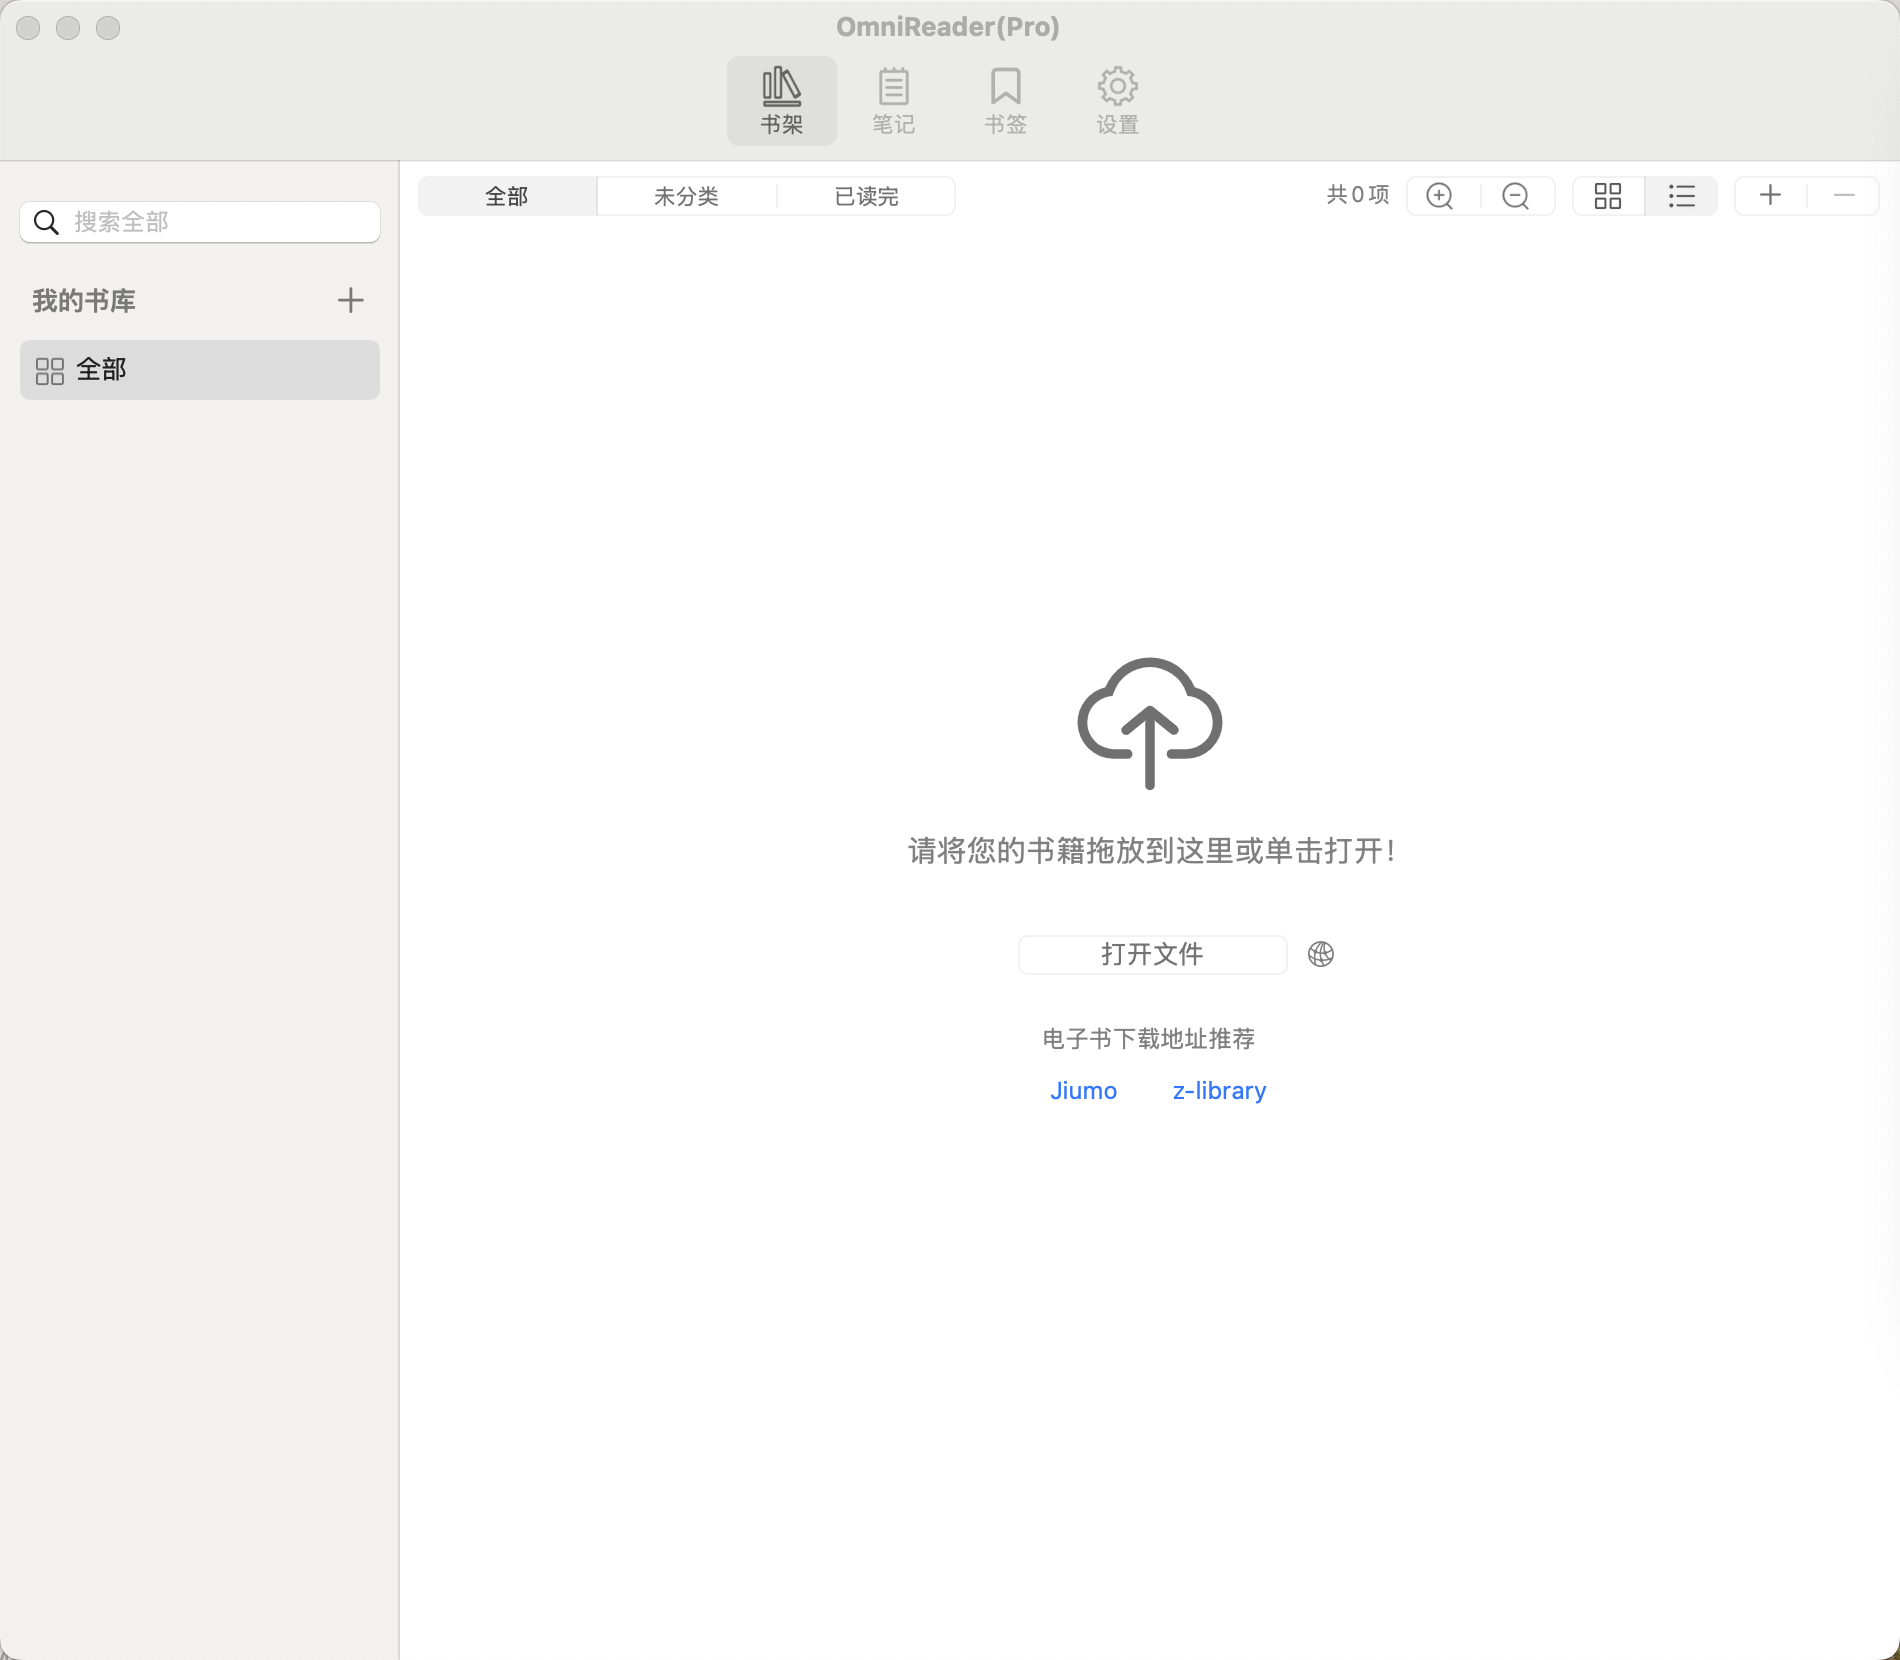Switch to list view layout

pyautogui.click(x=1682, y=196)
